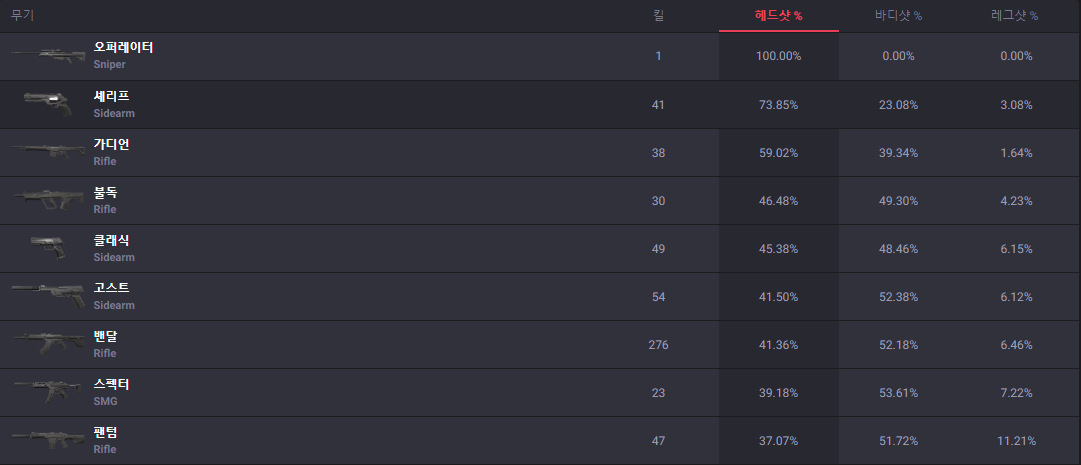The height and width of the screenshot is (465, 1081).
Task: Click the 276 kills value for Vandal
Action: point(658,345)
